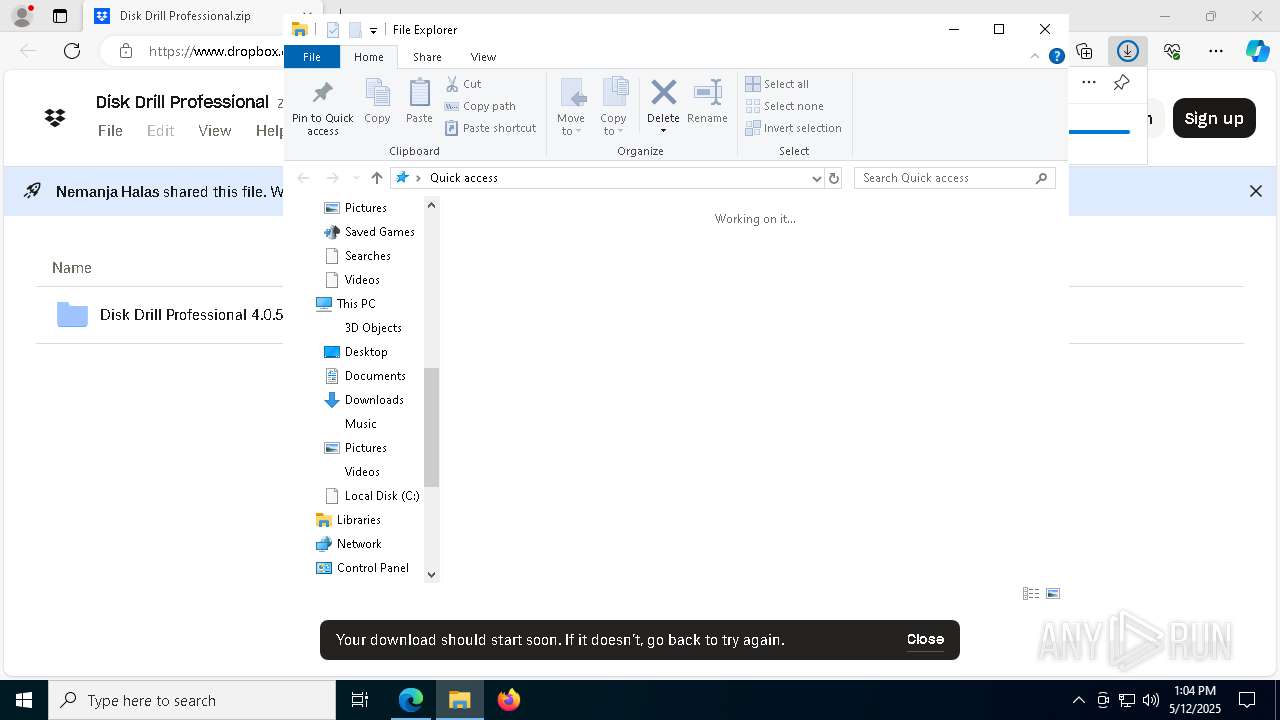Viewport: 1280px width, 720px height.
Task: Collapse the ribbon with chevron
Action: pos(1035,57)
